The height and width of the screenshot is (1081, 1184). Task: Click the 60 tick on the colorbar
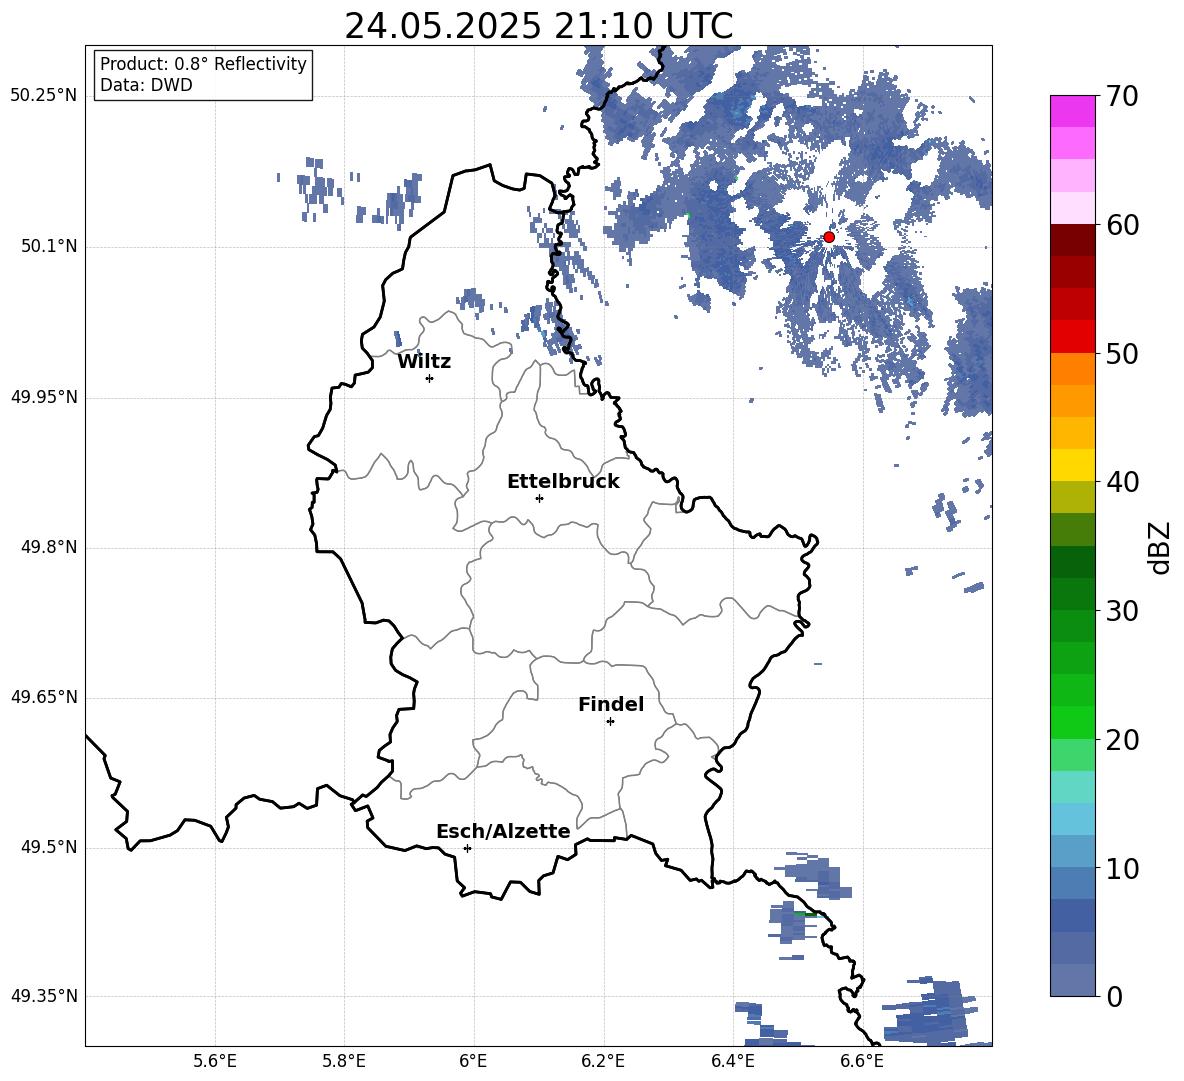[x=1122, y=224]
